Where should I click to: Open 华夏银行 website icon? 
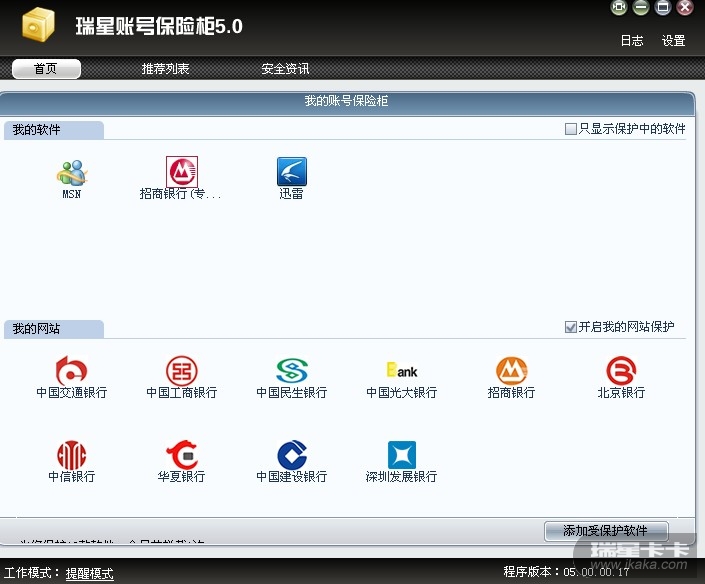click(x=182, y=455)
